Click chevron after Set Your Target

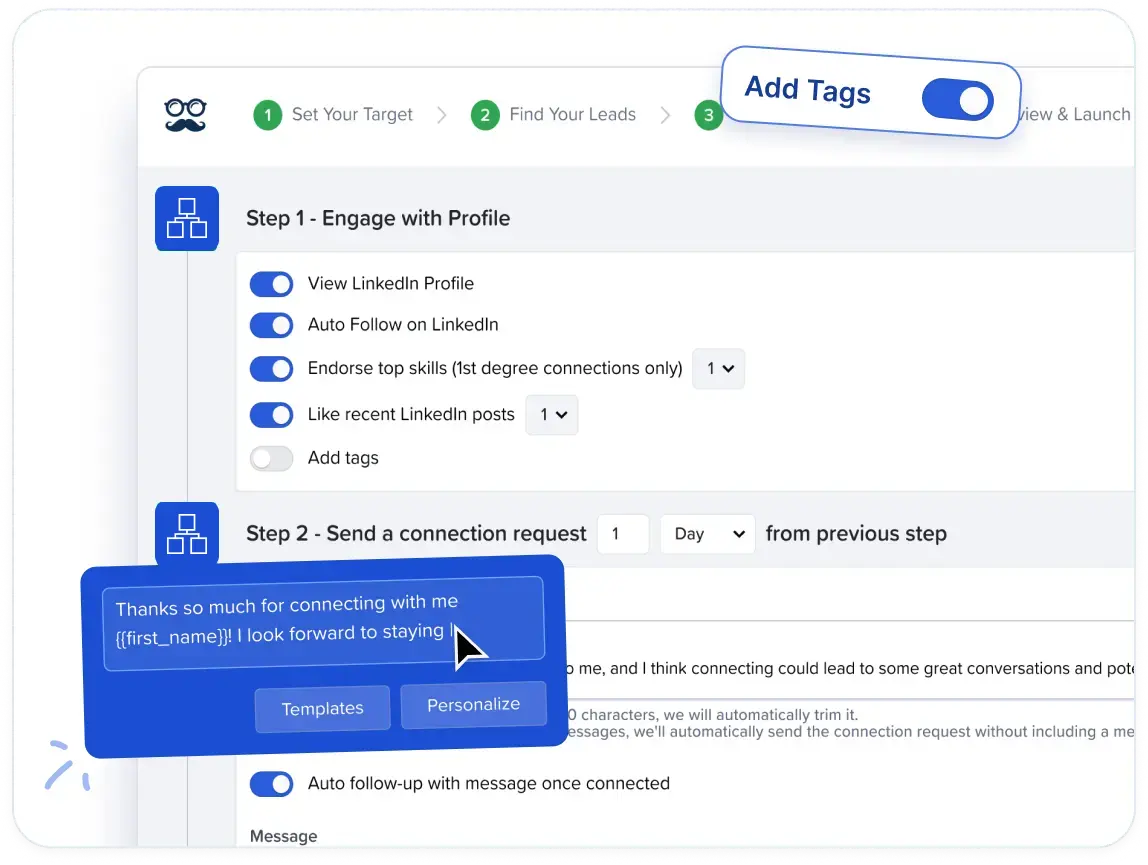[x=441, y=115]
